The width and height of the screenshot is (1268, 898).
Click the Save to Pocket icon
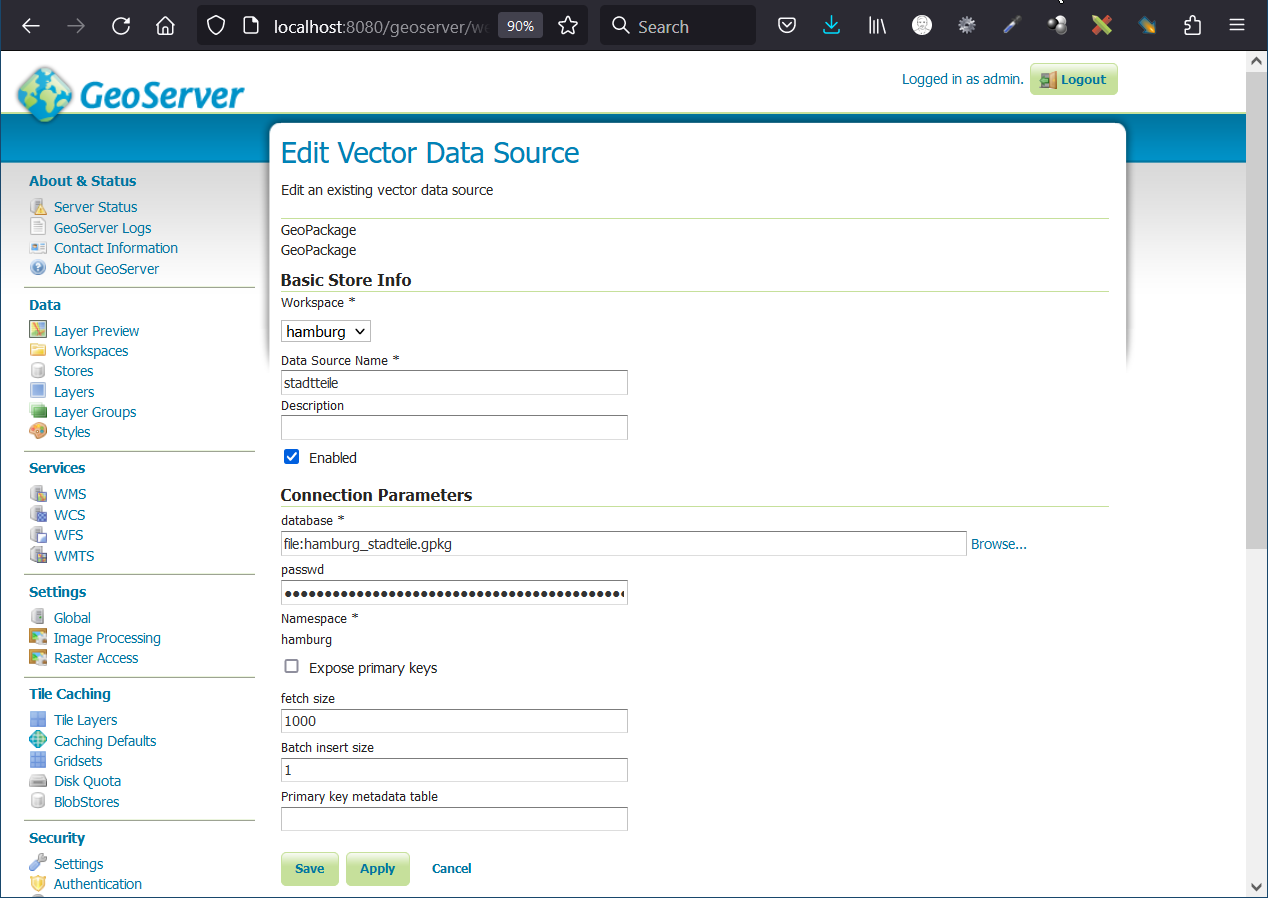787,26
